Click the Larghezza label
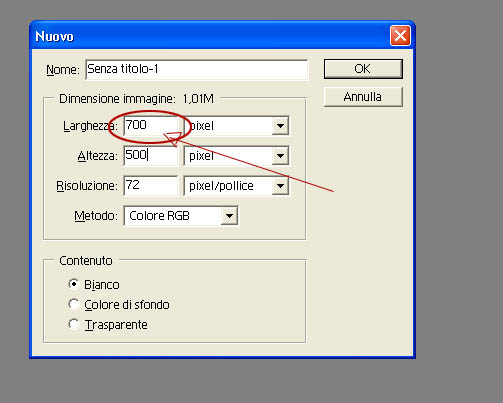The height and width of the screenshot is (403, 503). tap(90, 126)
